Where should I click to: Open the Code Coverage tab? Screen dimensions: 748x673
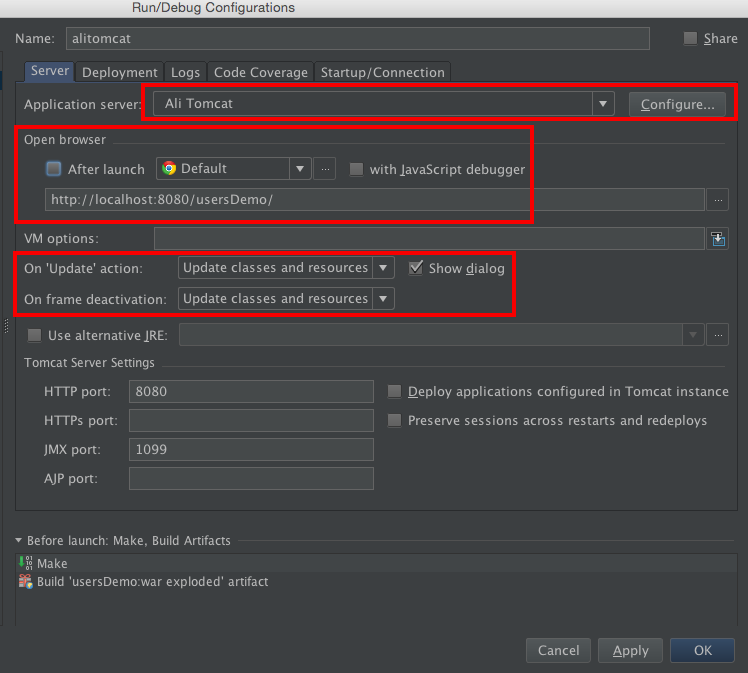(260, 72)
